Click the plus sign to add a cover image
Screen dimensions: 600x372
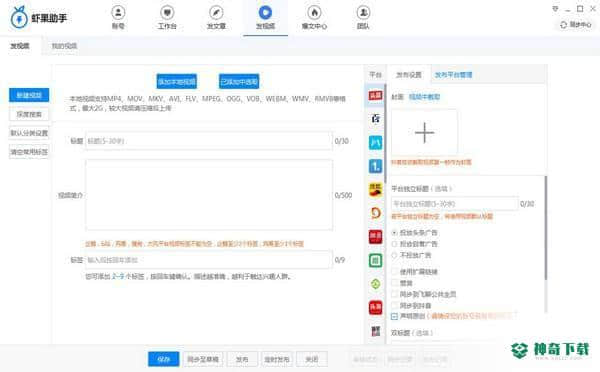point(424,132)
